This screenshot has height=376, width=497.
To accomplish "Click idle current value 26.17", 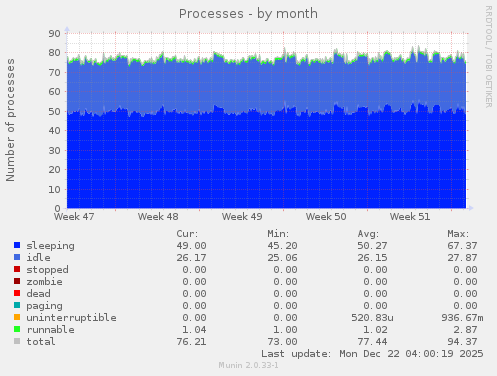I will tap(191, 258).
